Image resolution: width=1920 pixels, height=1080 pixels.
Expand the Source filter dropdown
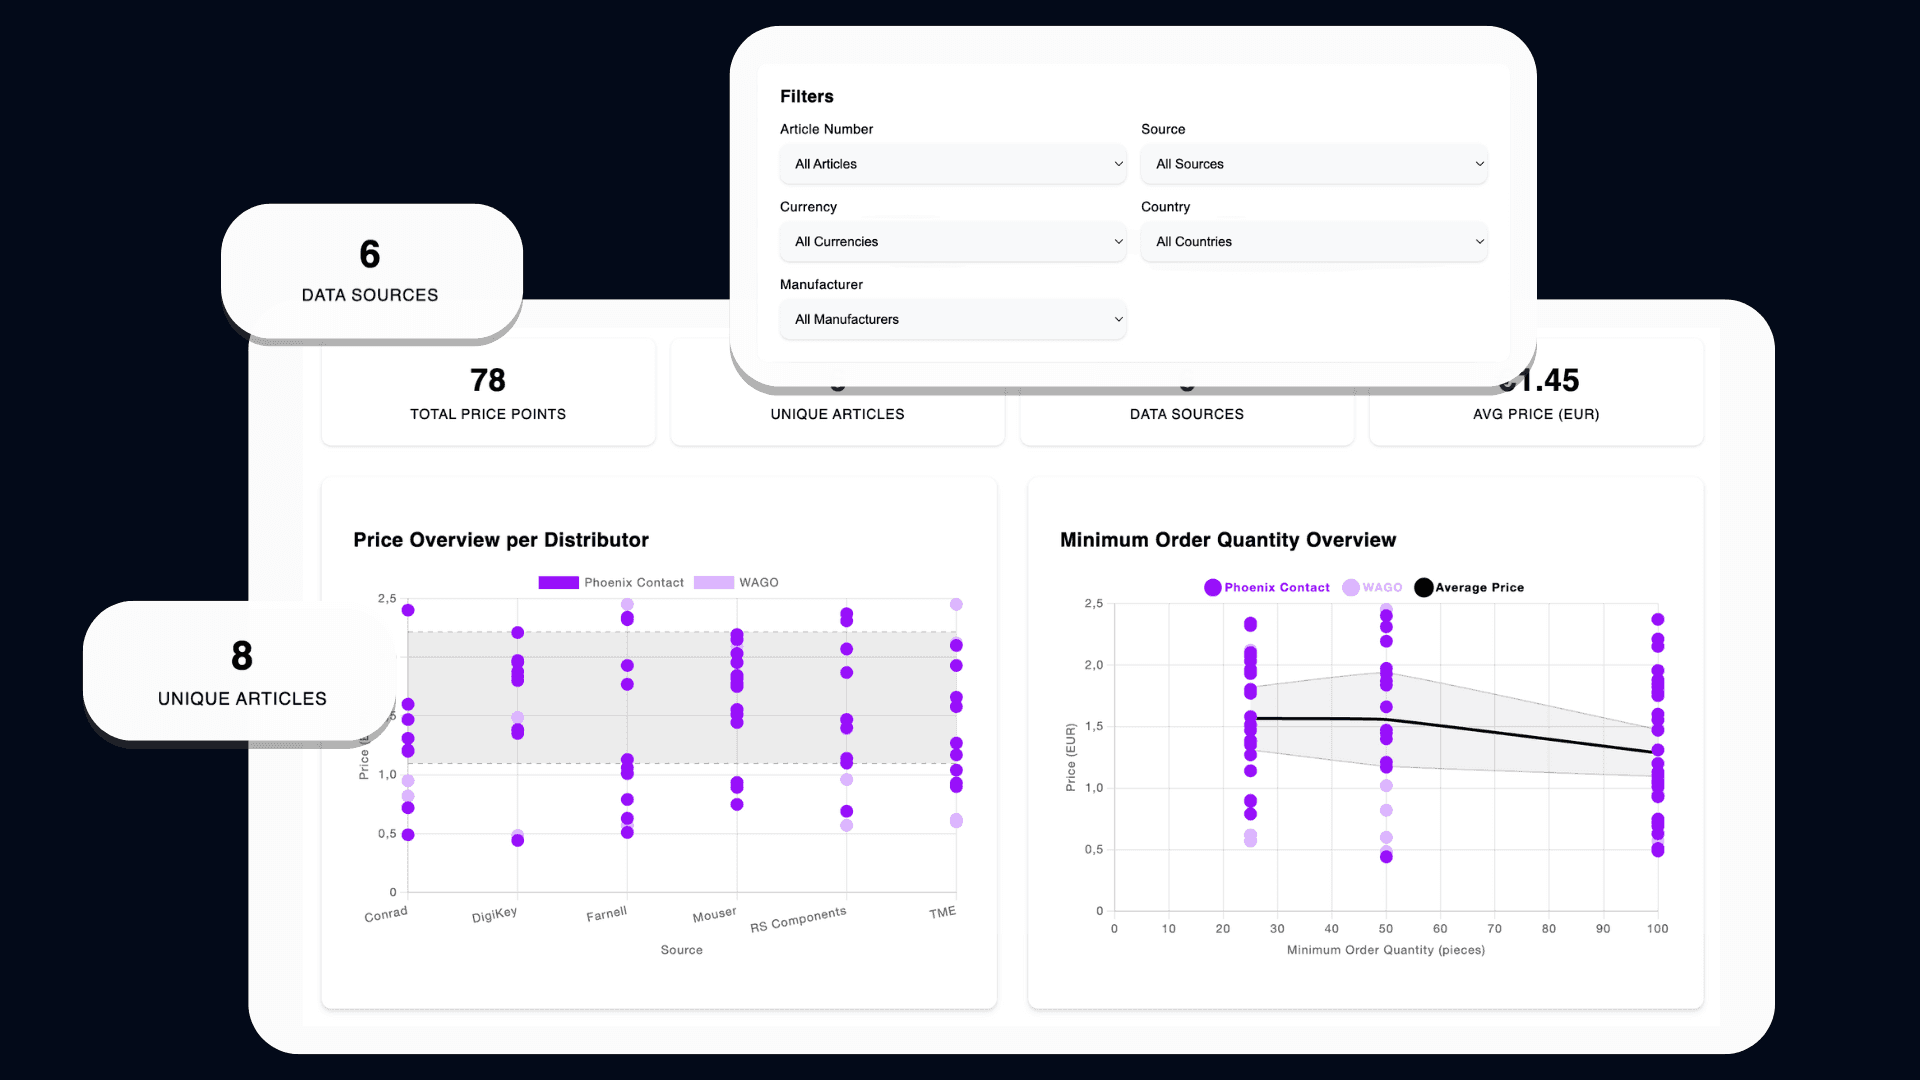click(x=1313, y=163)
